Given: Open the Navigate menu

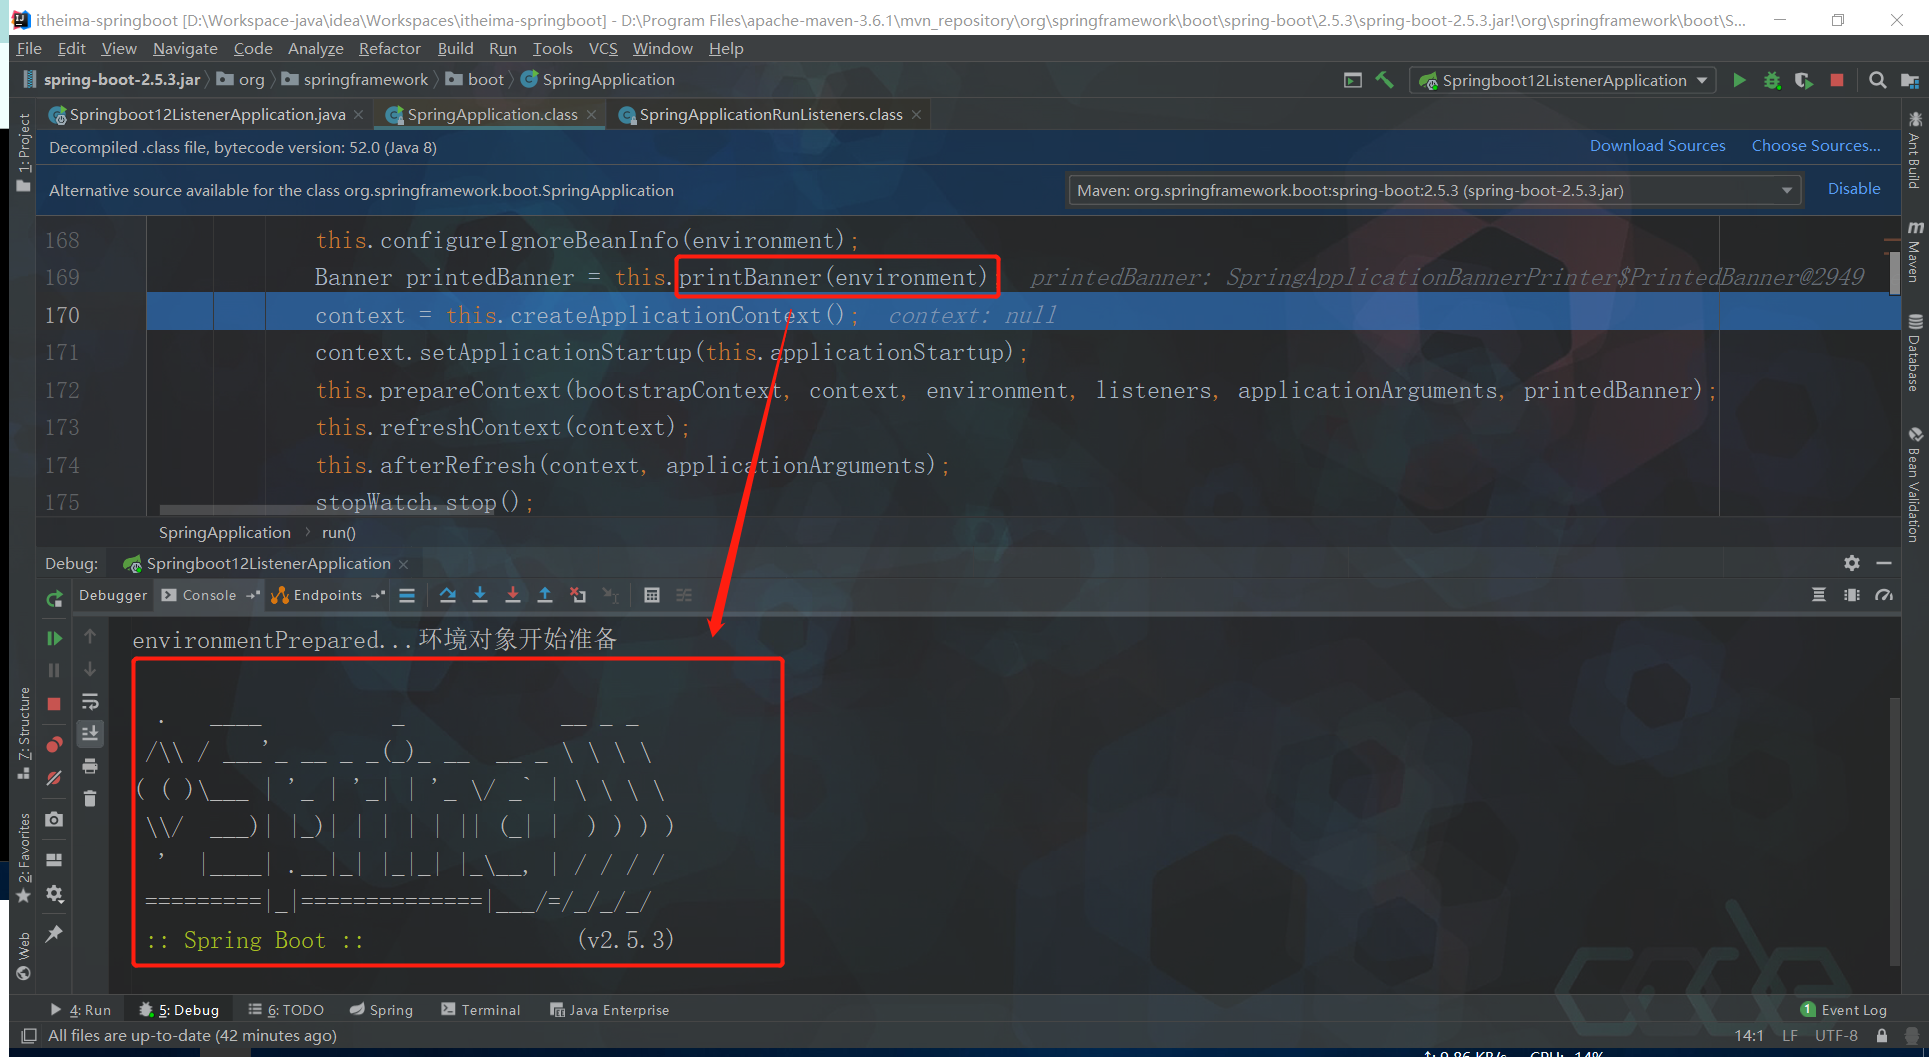Looking at the screenshot, I should pyautogui.click(x=185, y=48).
